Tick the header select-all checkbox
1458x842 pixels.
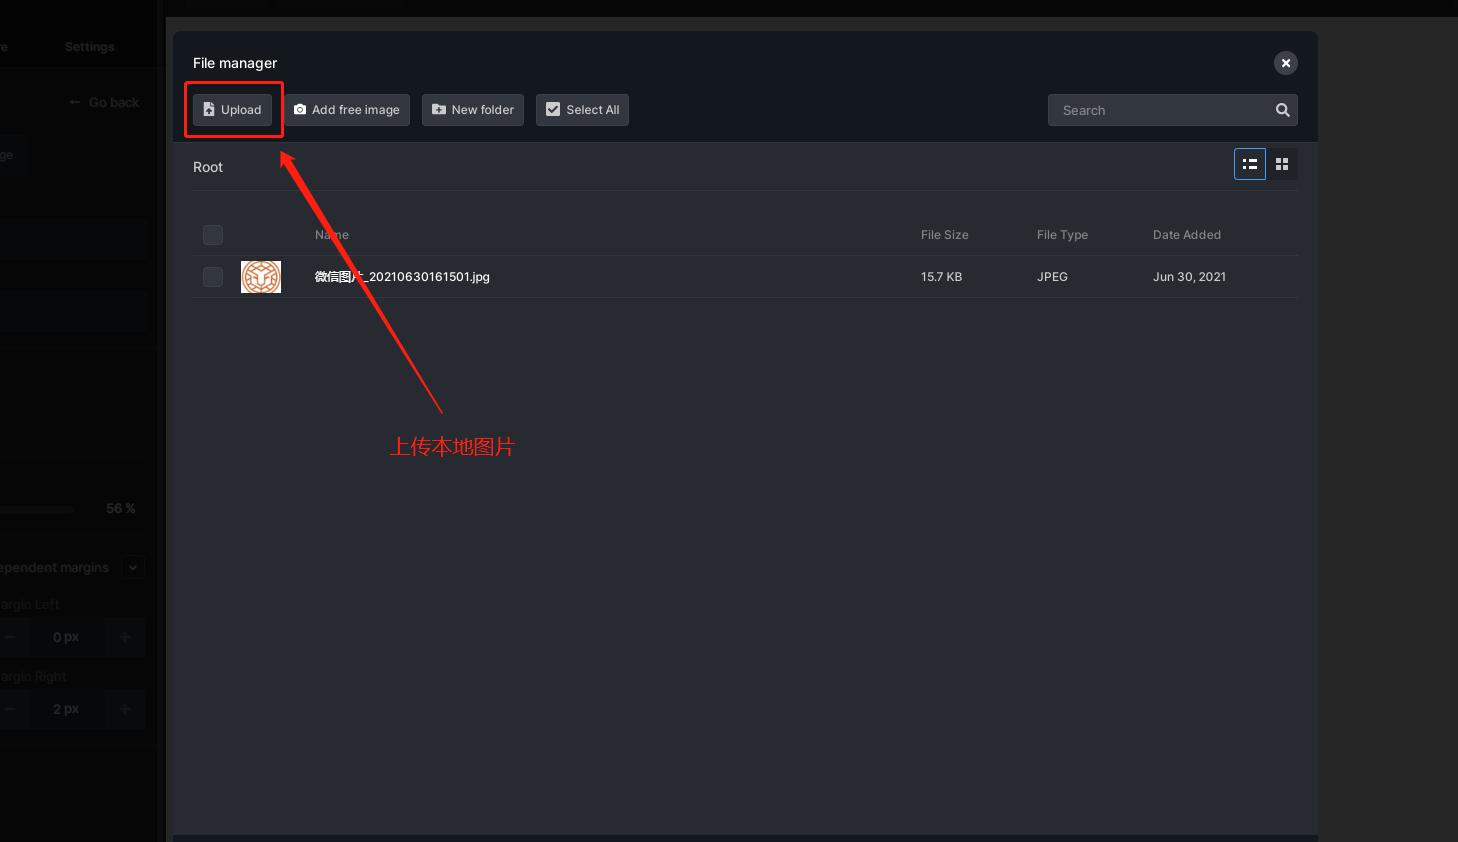(x=213, y=235)
